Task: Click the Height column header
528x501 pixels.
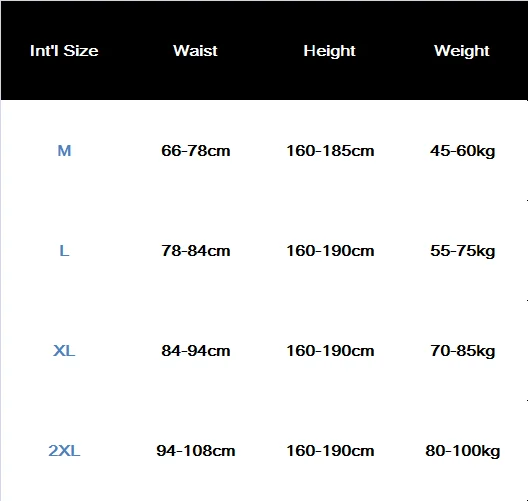Action: pos(329,51)
